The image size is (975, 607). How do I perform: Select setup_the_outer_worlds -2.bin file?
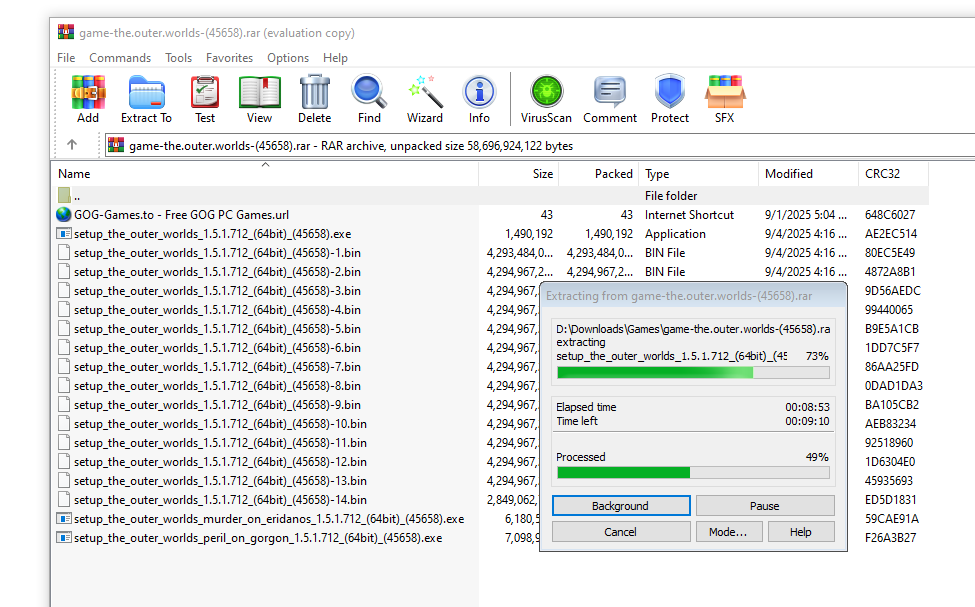[217, 272]
